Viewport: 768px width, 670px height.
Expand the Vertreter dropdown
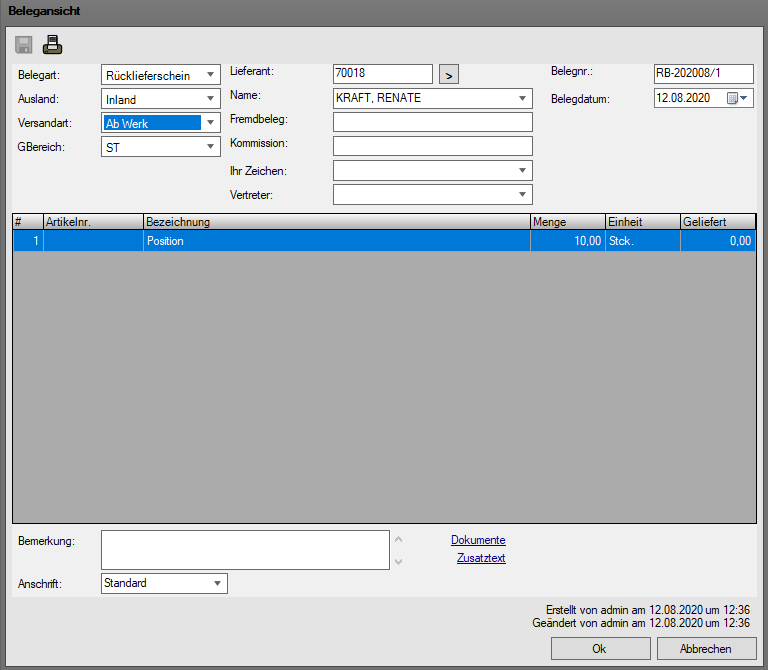[523, 195]
